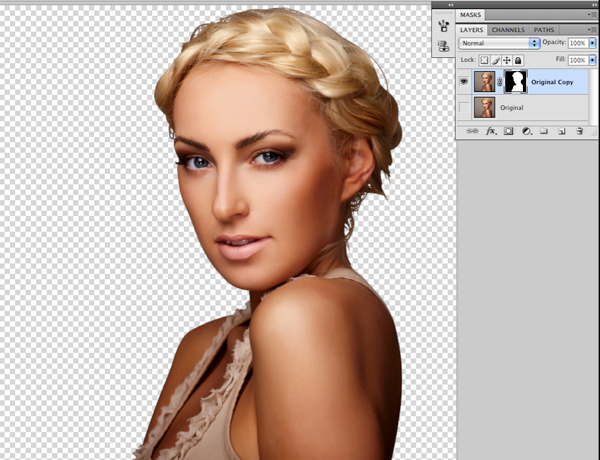Select the Layers tab
The height and width of the screenshot is (460, 600).
[471, 29]
